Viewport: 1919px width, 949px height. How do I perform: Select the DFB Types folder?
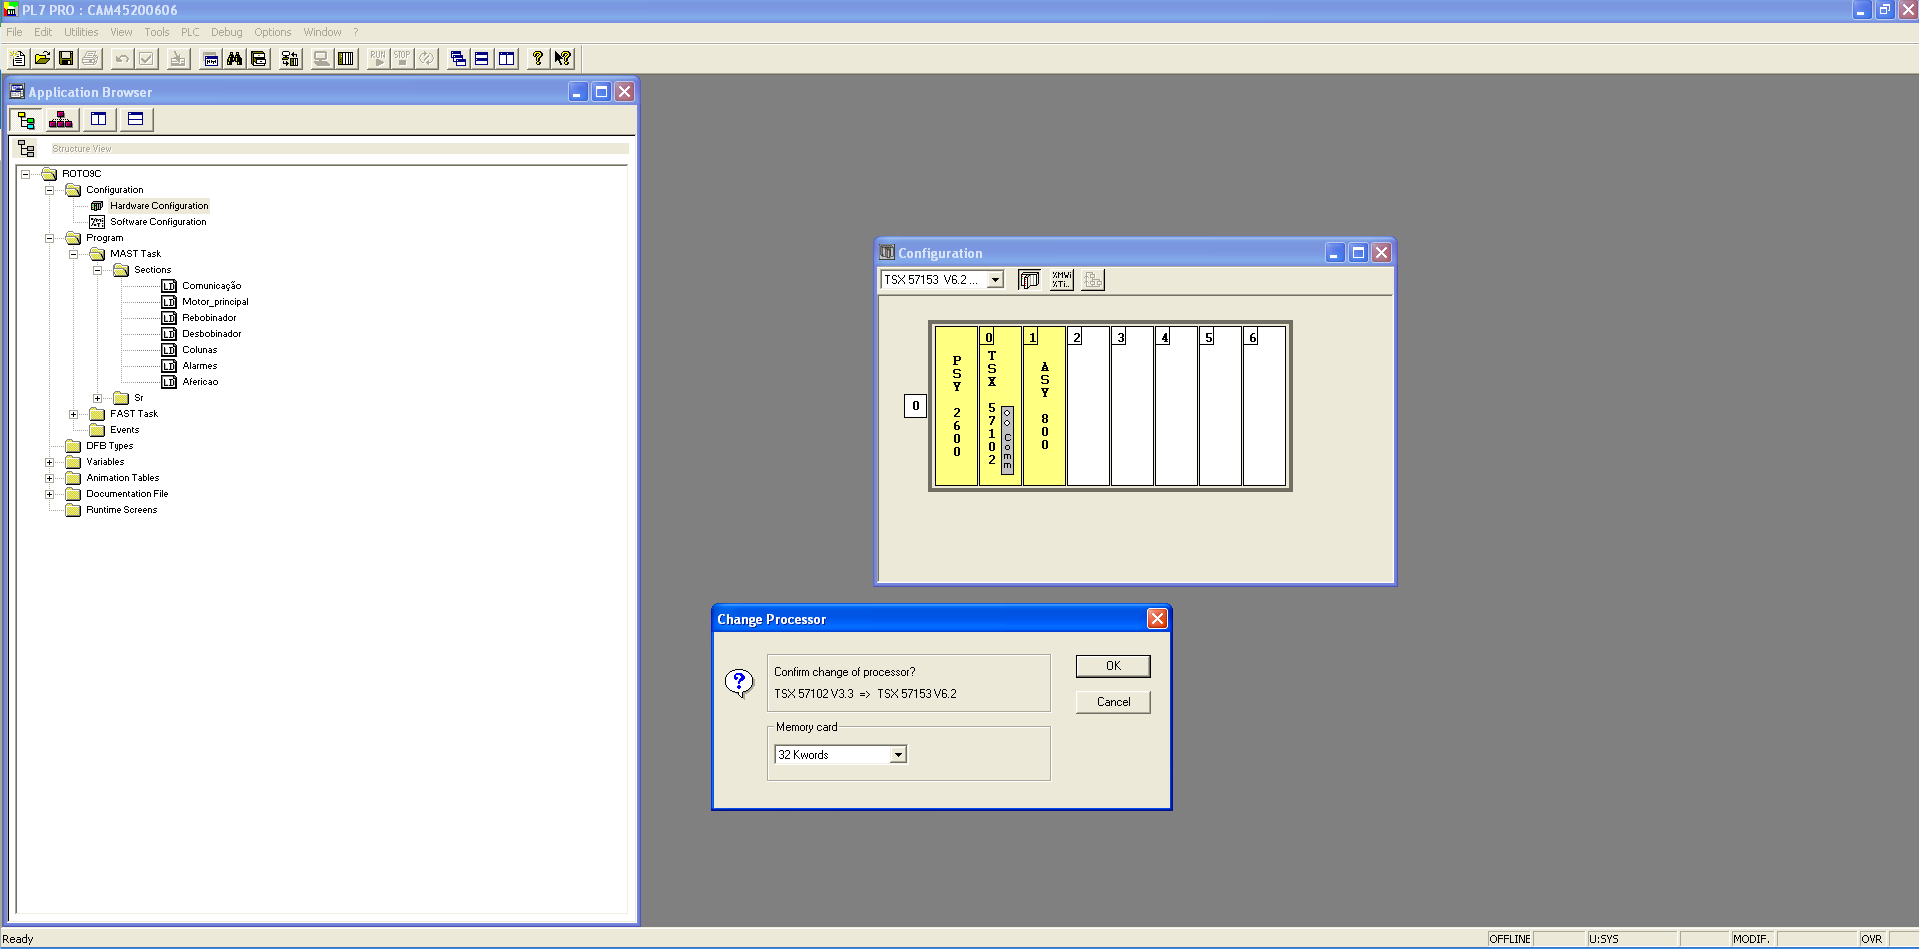coord(109,446)
